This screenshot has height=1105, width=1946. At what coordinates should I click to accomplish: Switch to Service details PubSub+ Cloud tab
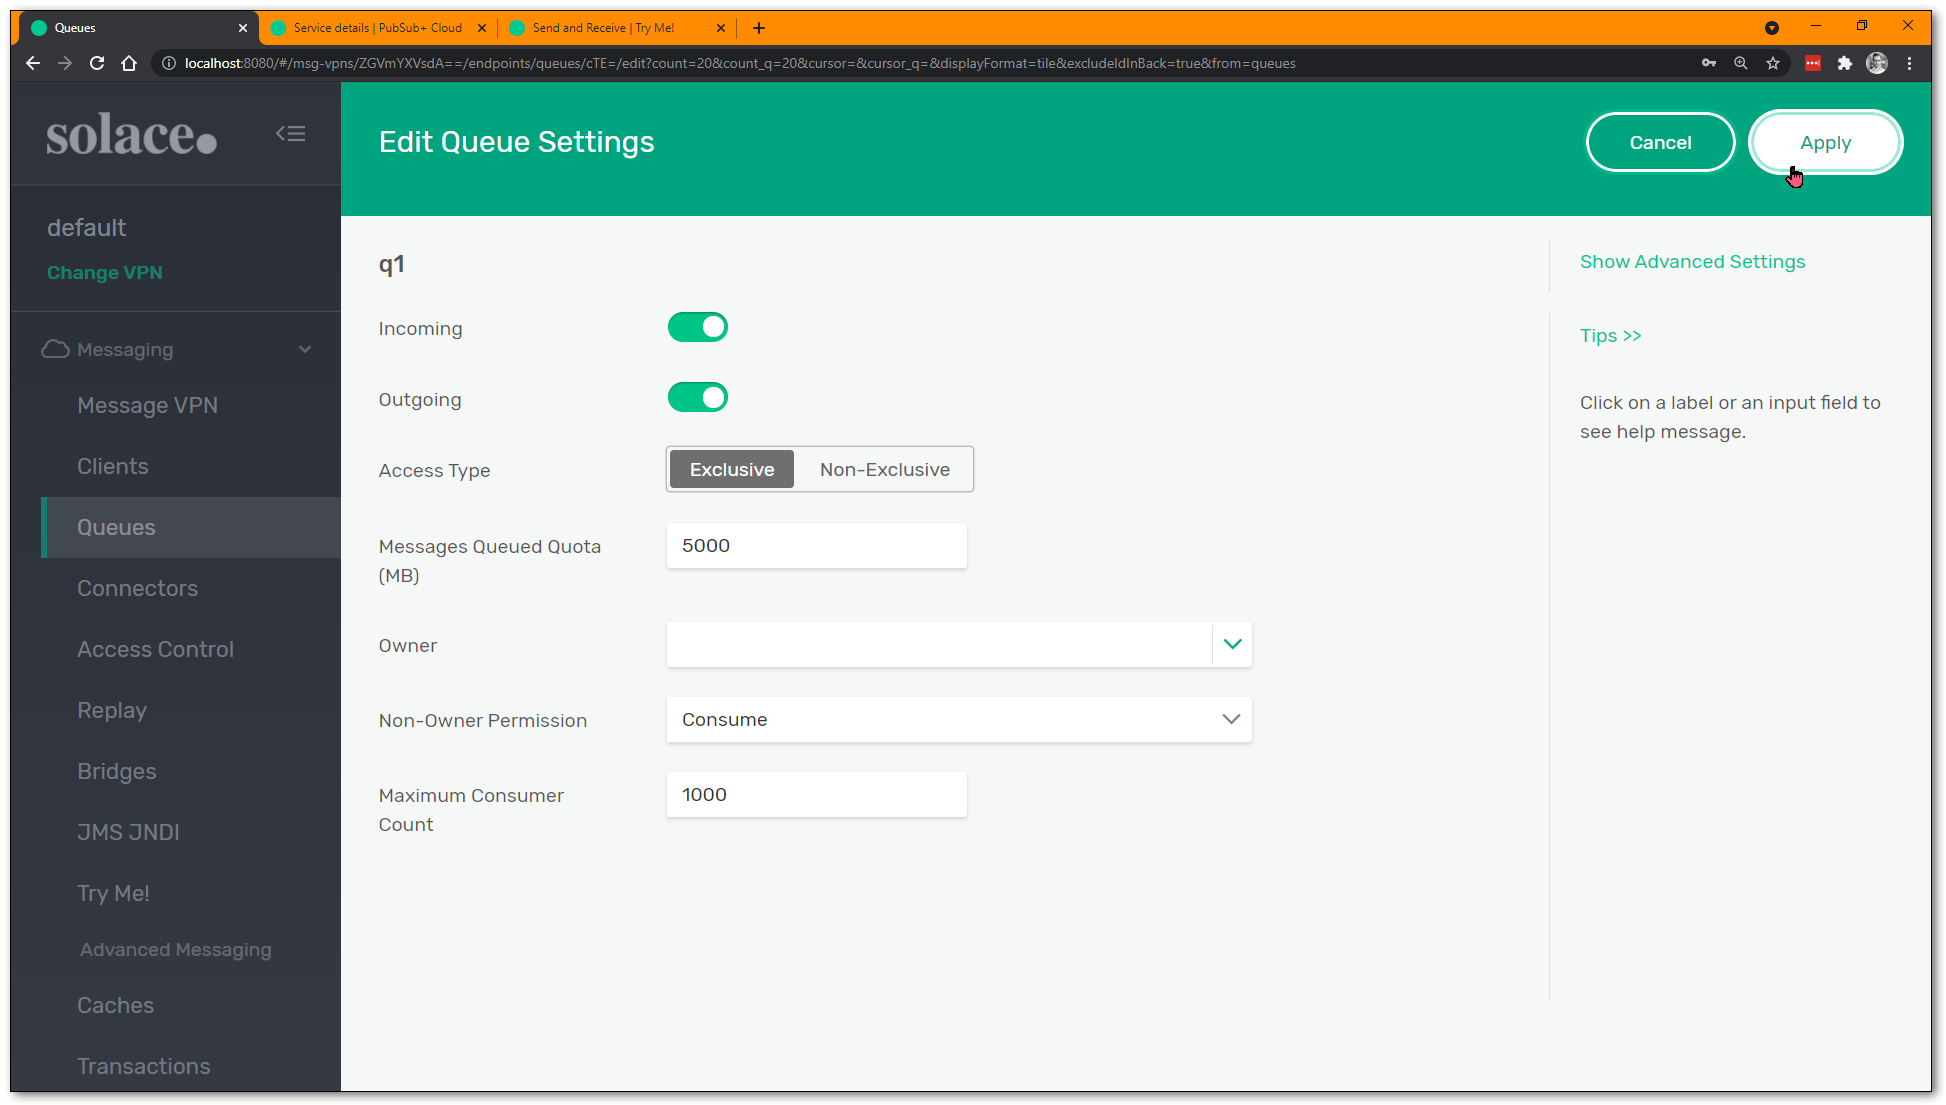point(377,28)
